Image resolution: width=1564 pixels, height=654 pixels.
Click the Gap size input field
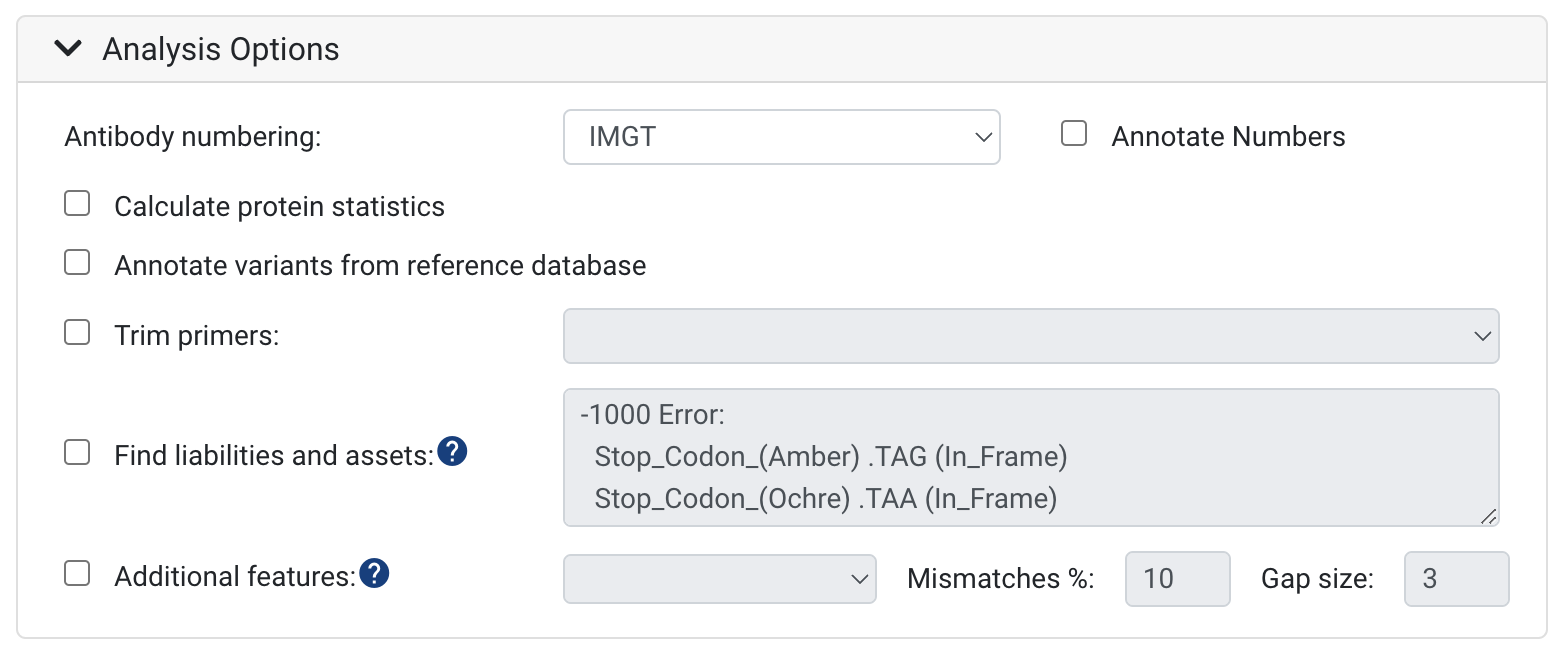click(1456, 579)
